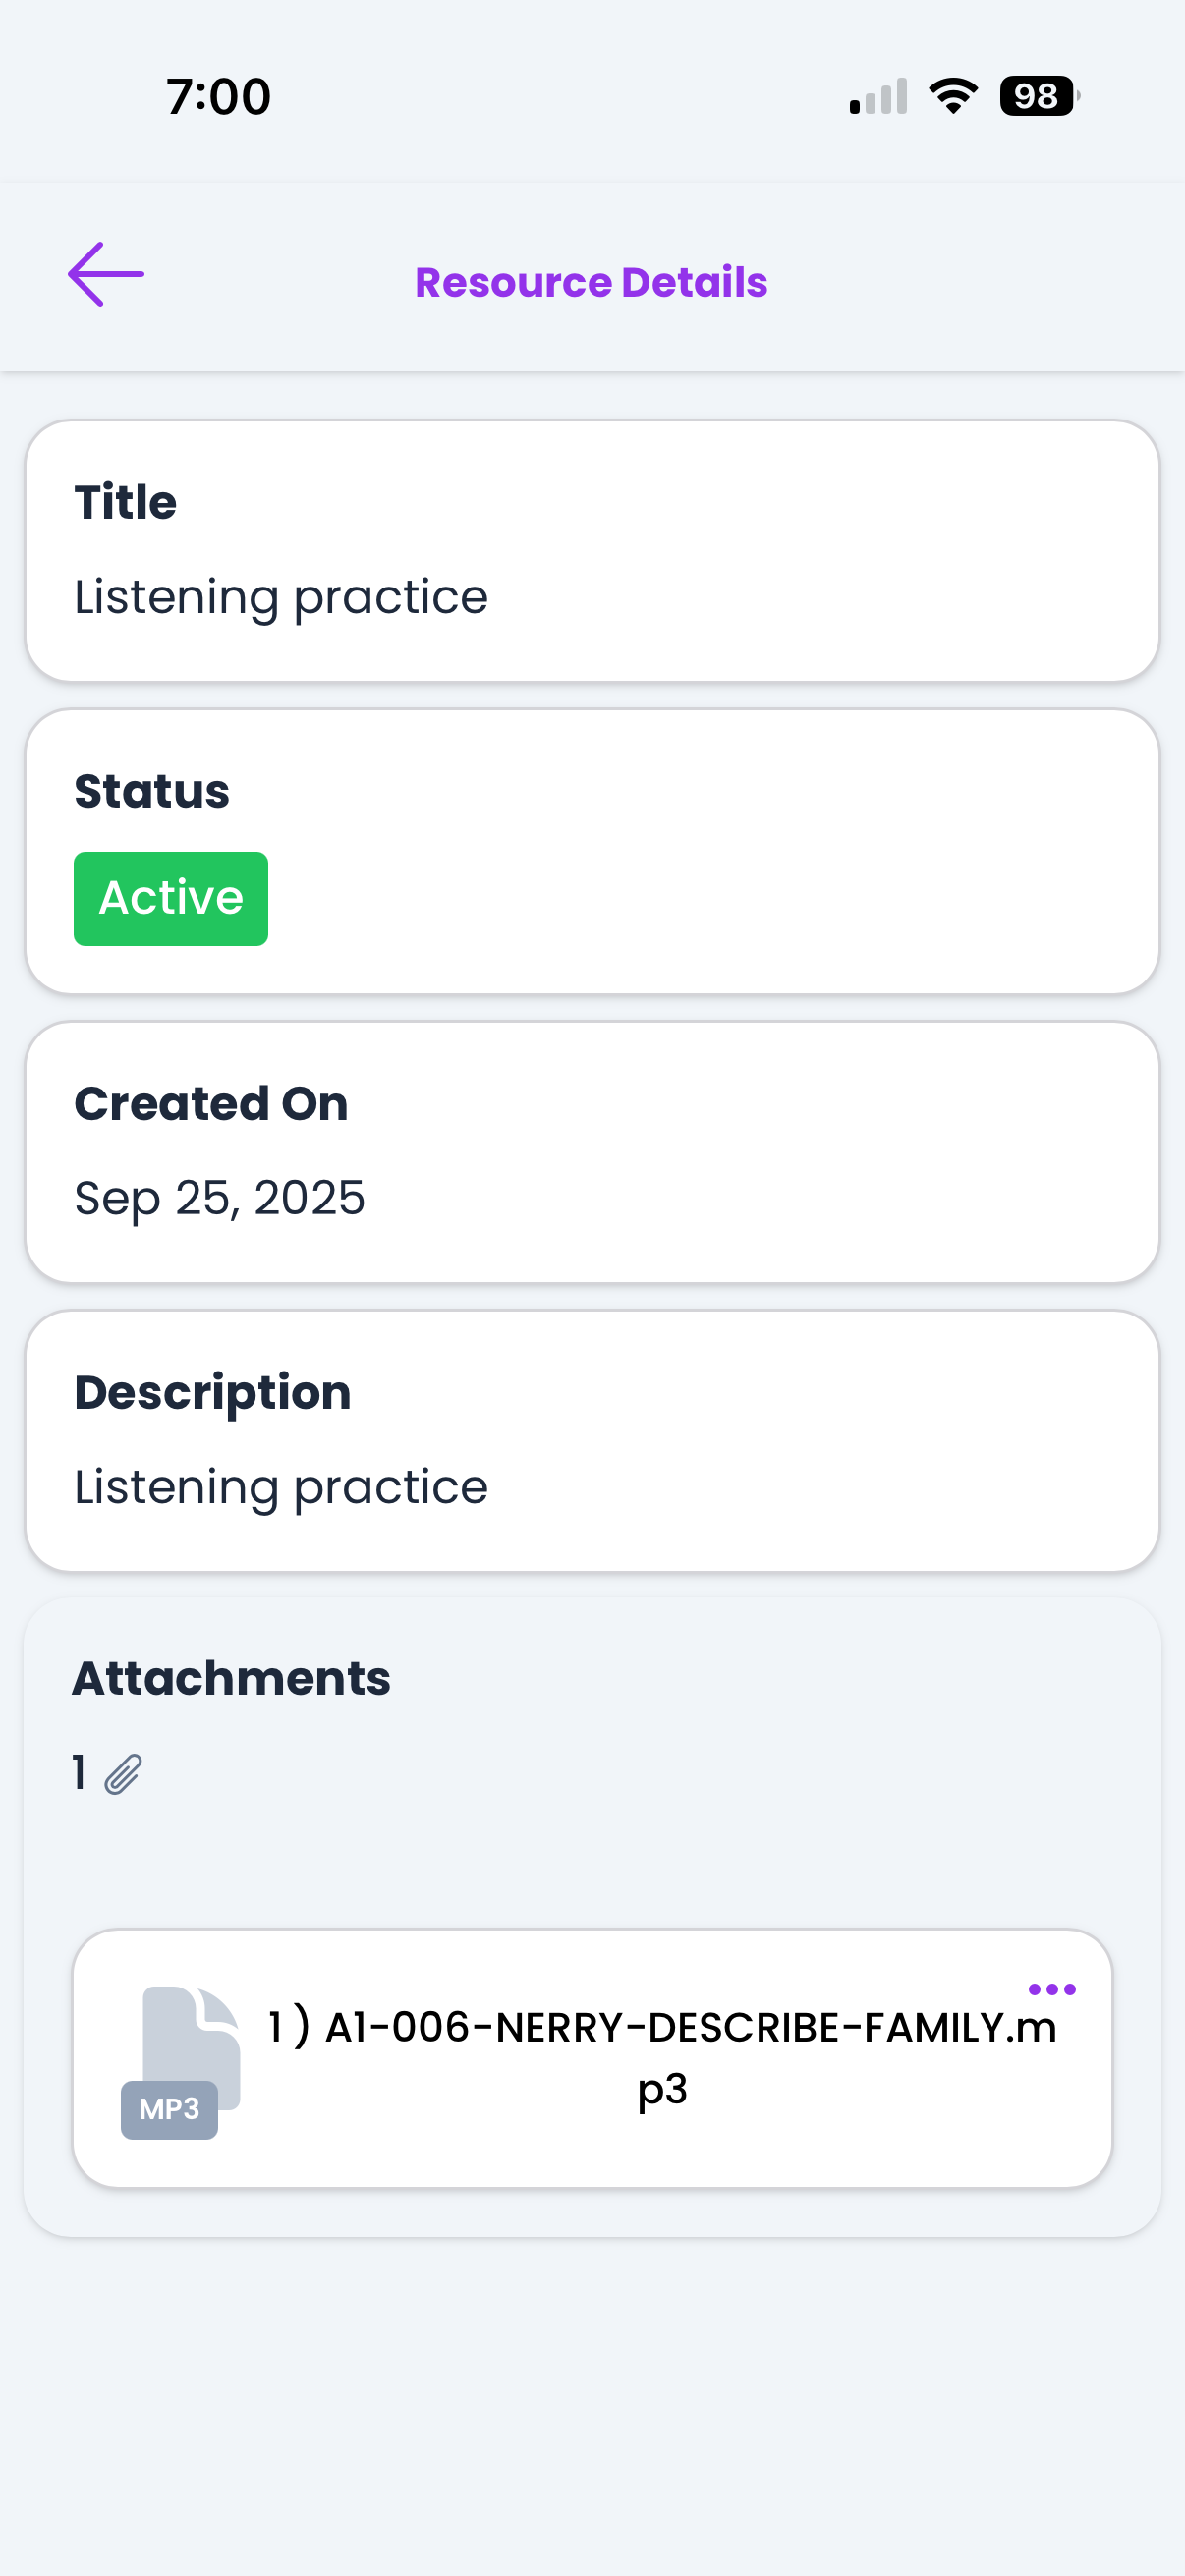
Task: Tap the Attachments section heading
Action: pyautogui.click(x=231, y=1678)
